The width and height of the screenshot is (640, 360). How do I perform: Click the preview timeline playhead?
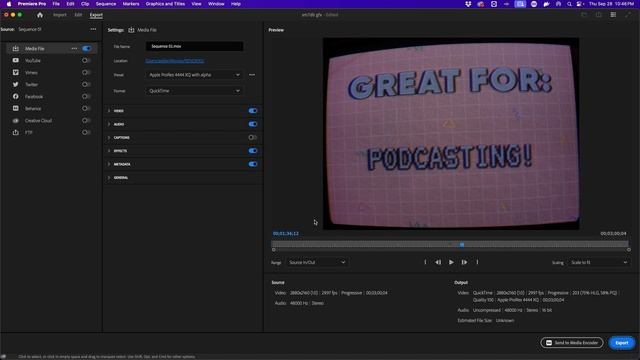[462, 244]
